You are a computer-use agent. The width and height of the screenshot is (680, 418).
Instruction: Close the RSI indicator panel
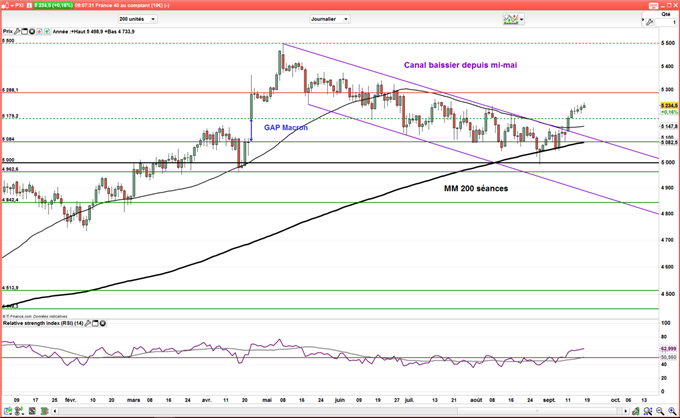click(103, 323)
